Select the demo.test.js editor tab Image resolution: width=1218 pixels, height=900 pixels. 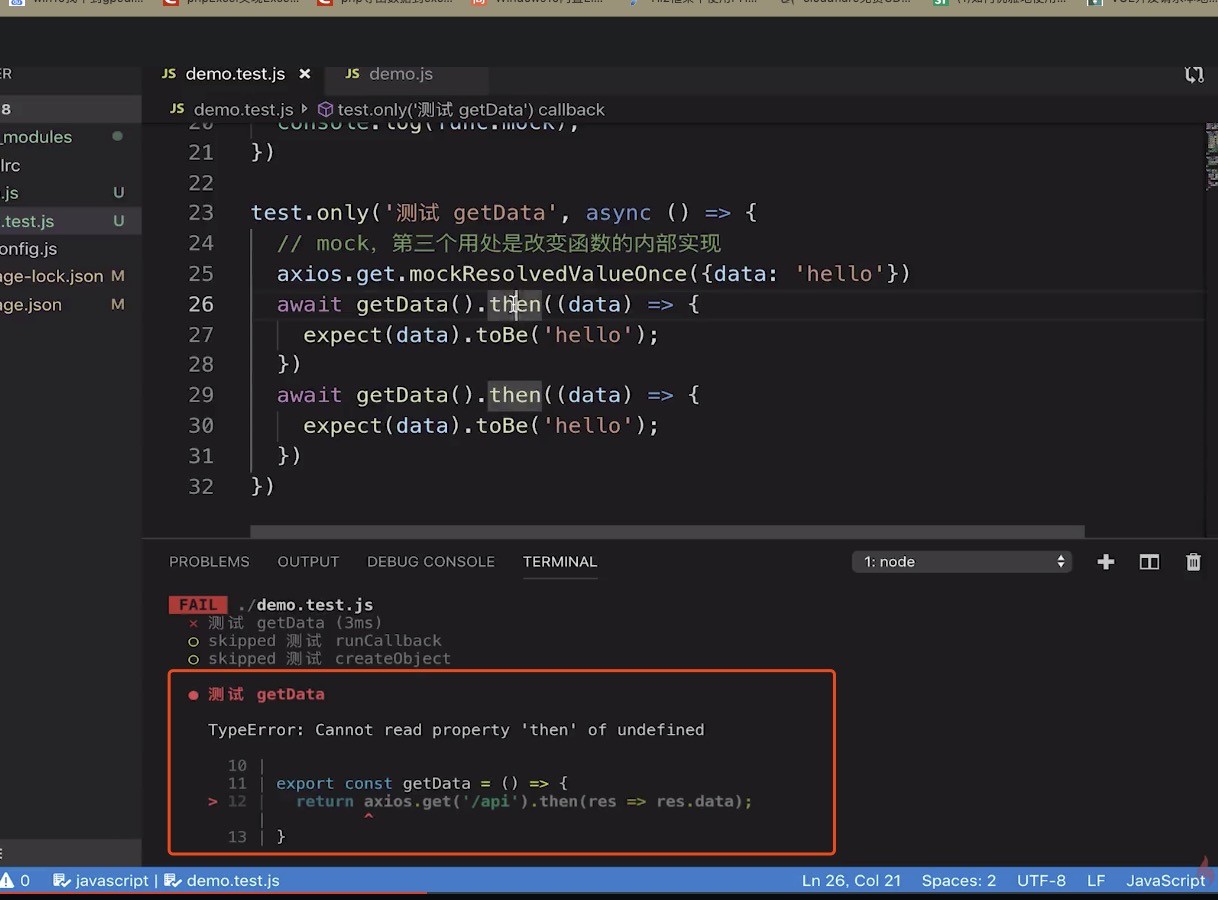tap(236, 74)
